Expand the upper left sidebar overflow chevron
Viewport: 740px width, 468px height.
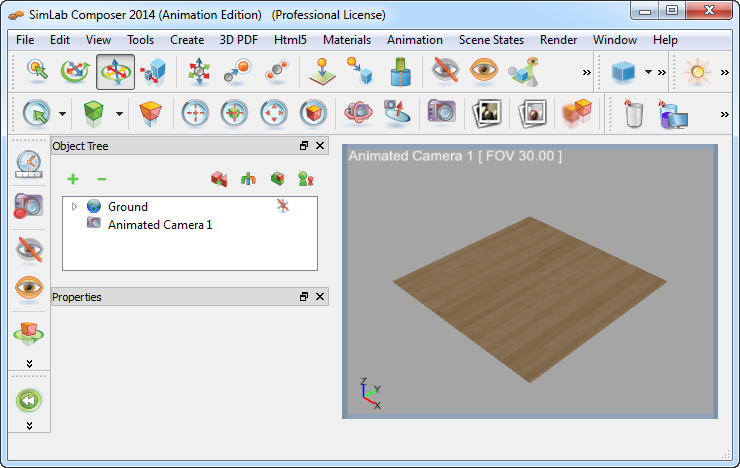(29, 364)
